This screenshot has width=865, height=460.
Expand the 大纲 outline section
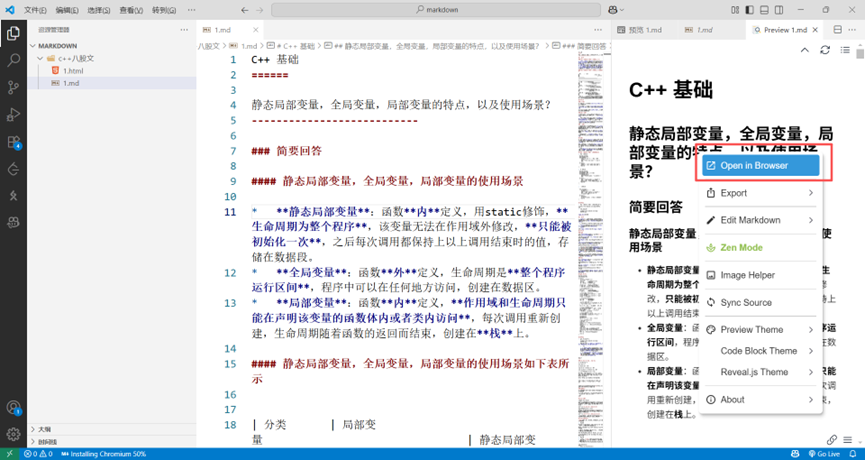[111, 429]
